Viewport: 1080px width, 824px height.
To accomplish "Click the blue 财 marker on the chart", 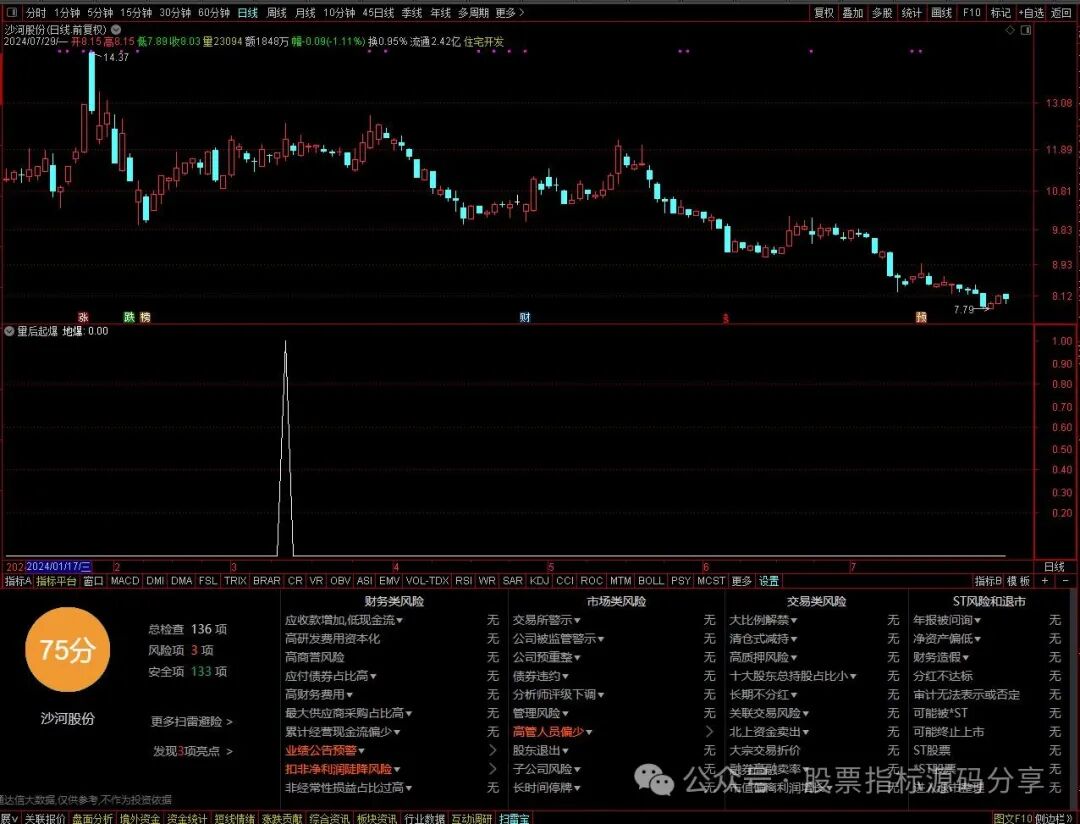I will point(525,317).
